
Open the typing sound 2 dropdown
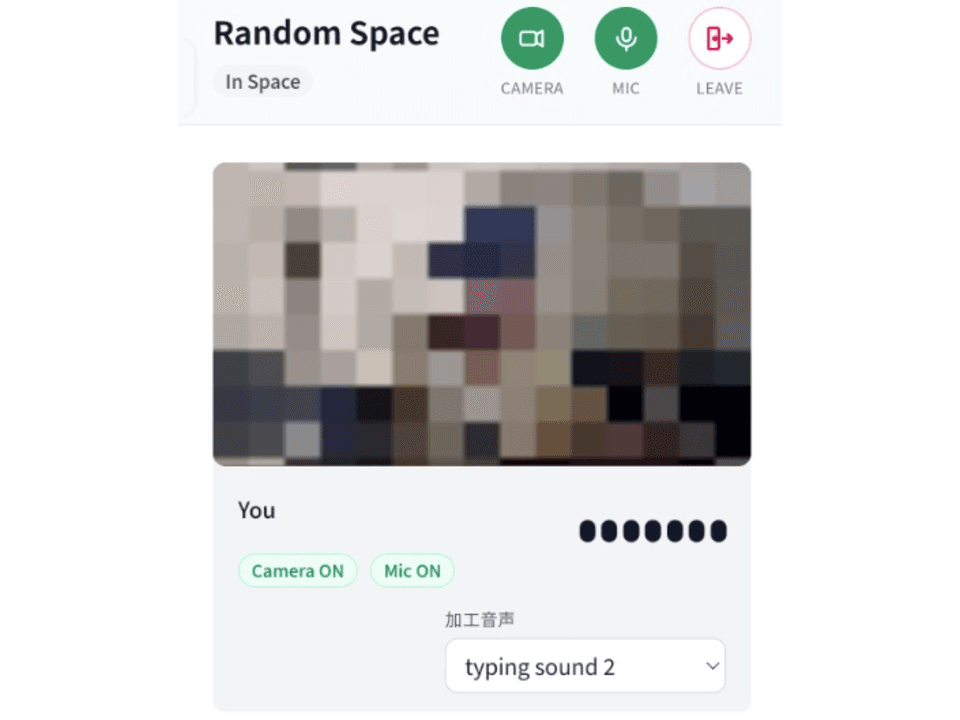click(x=585, y=666)
